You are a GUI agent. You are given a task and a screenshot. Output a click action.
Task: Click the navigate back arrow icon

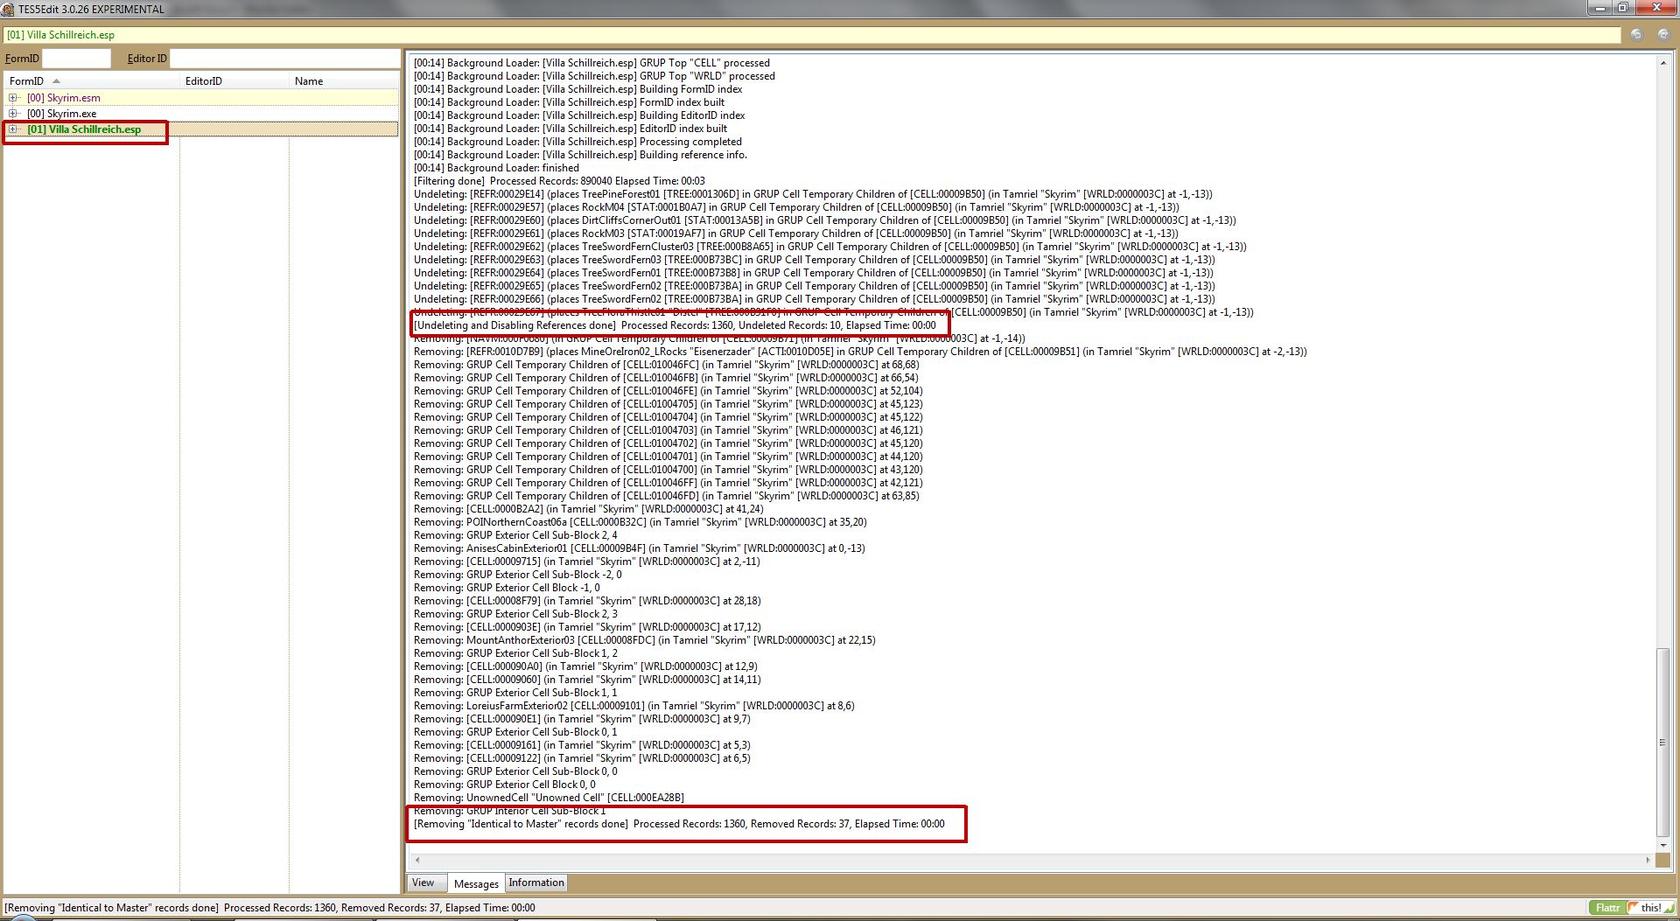tap(1636, 34)
